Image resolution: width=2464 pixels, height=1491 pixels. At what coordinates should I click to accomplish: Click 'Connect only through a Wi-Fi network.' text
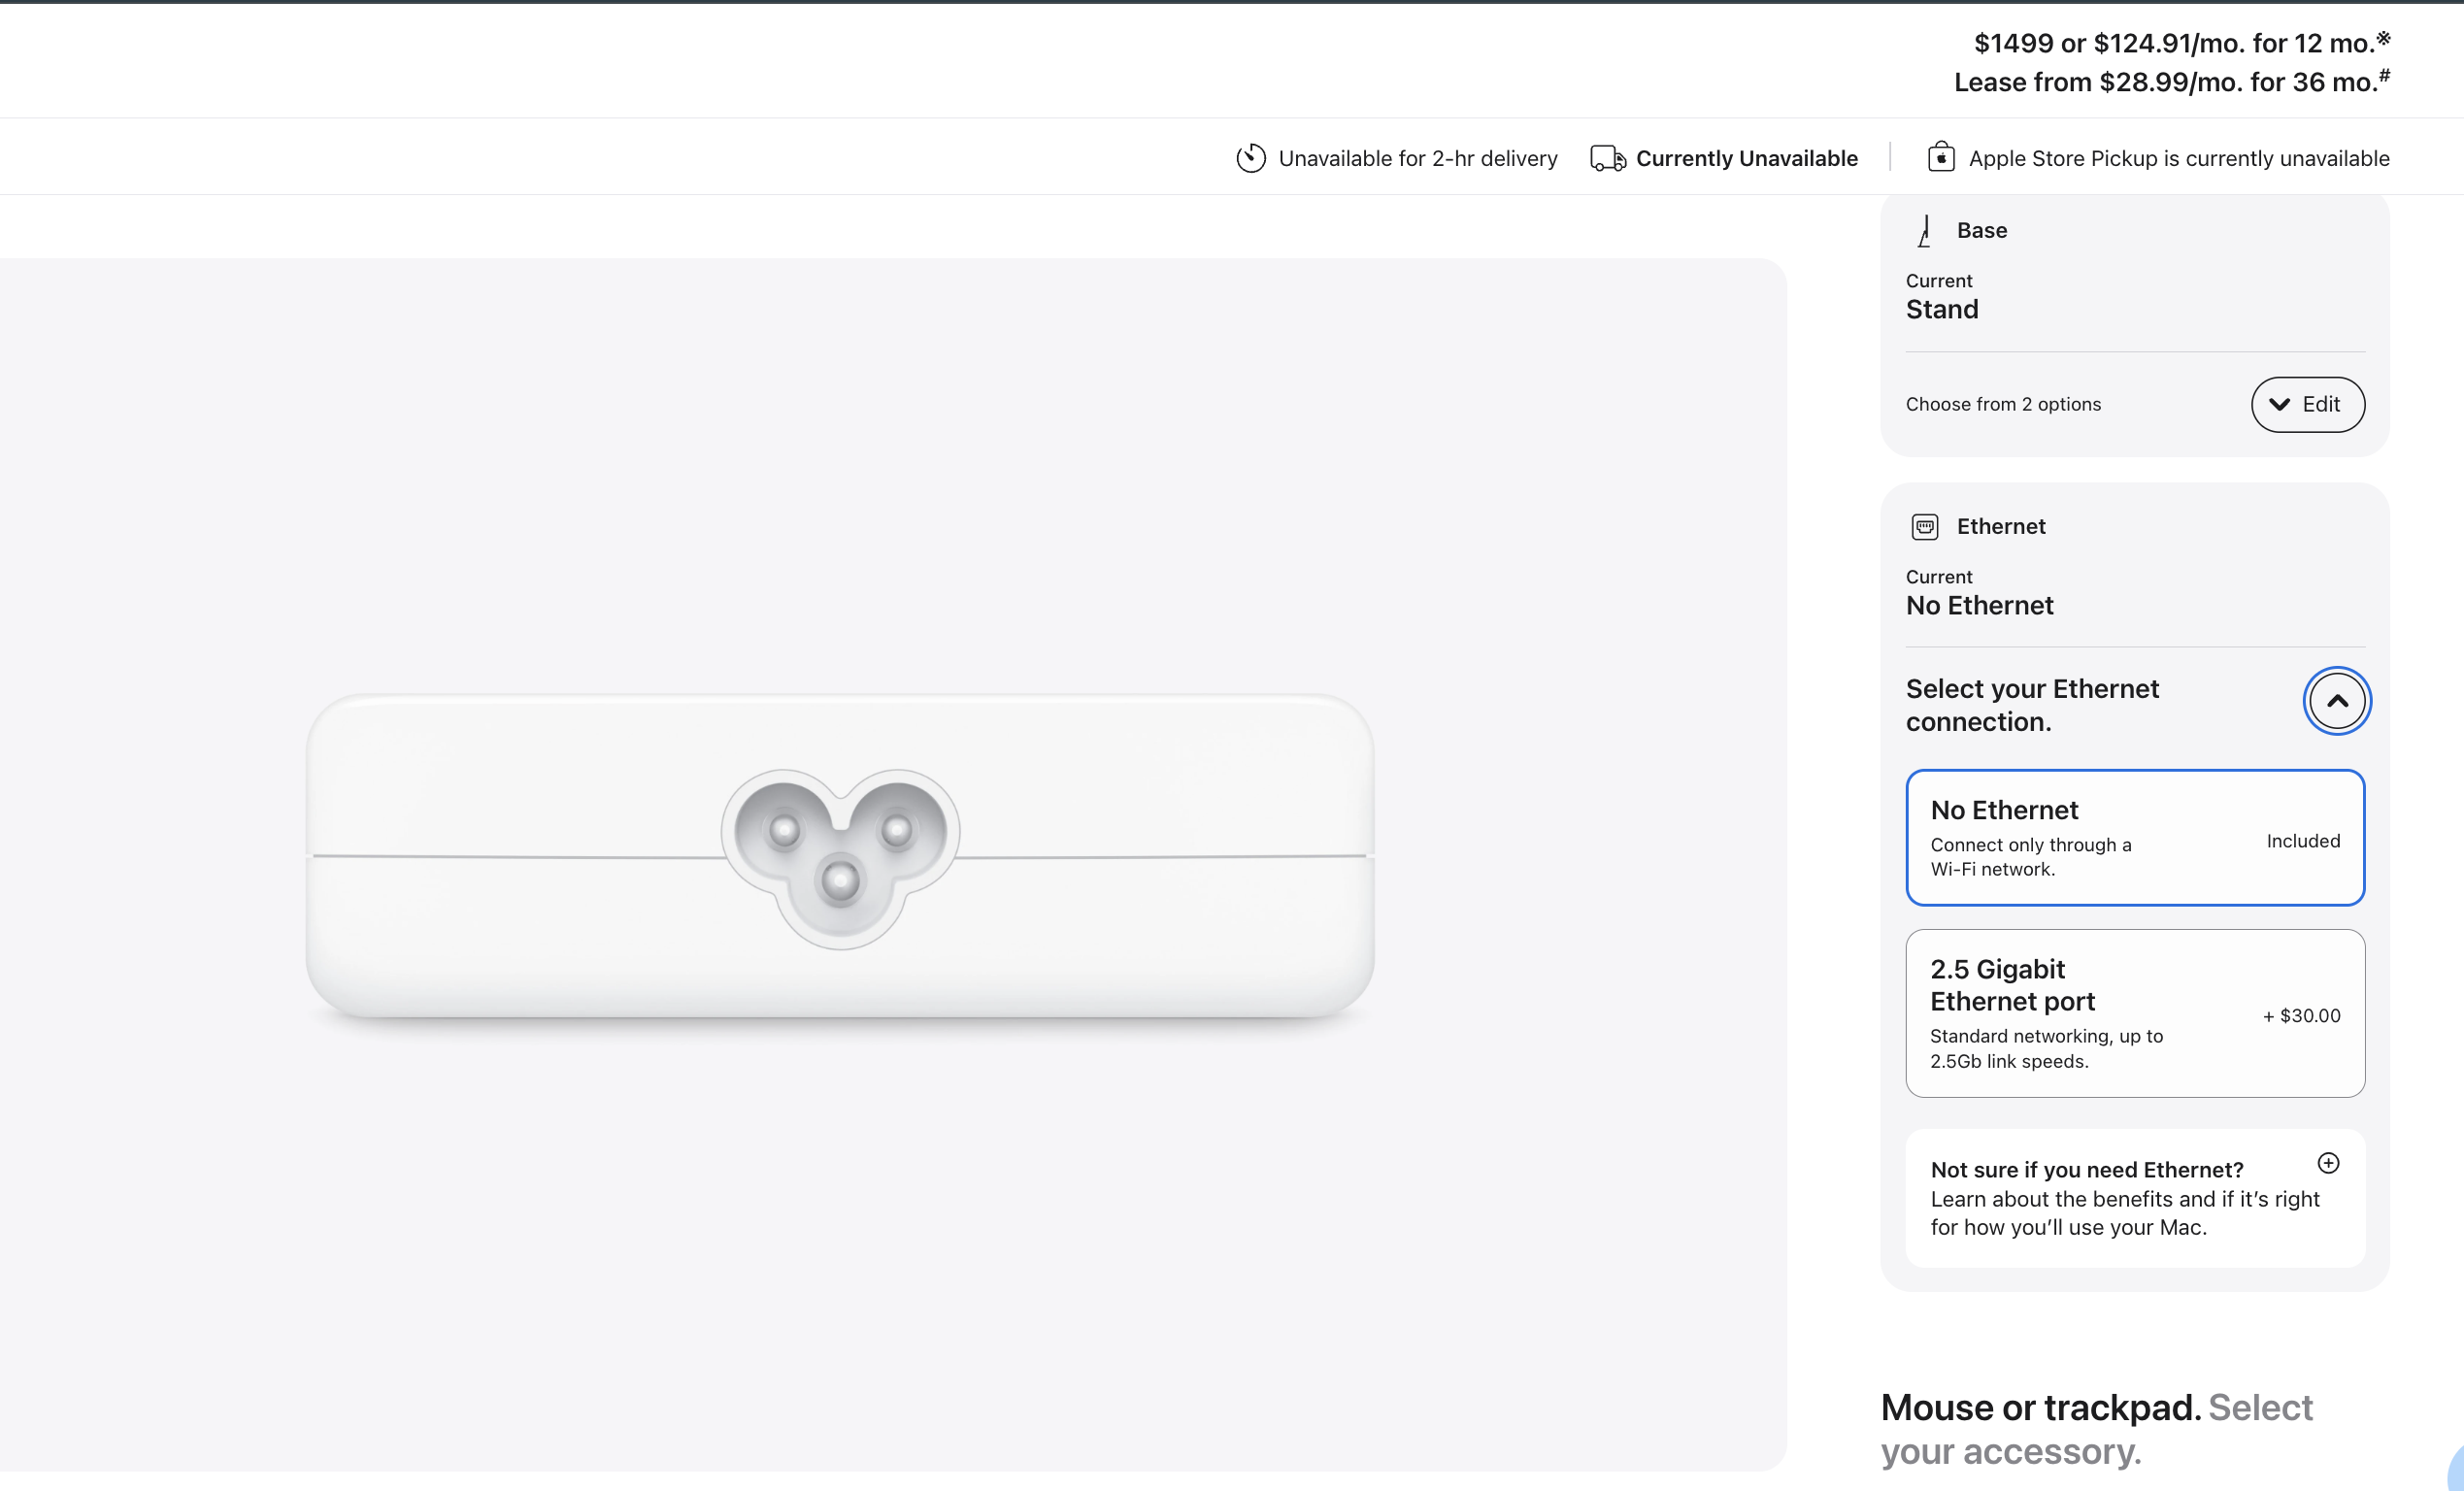2031,857
